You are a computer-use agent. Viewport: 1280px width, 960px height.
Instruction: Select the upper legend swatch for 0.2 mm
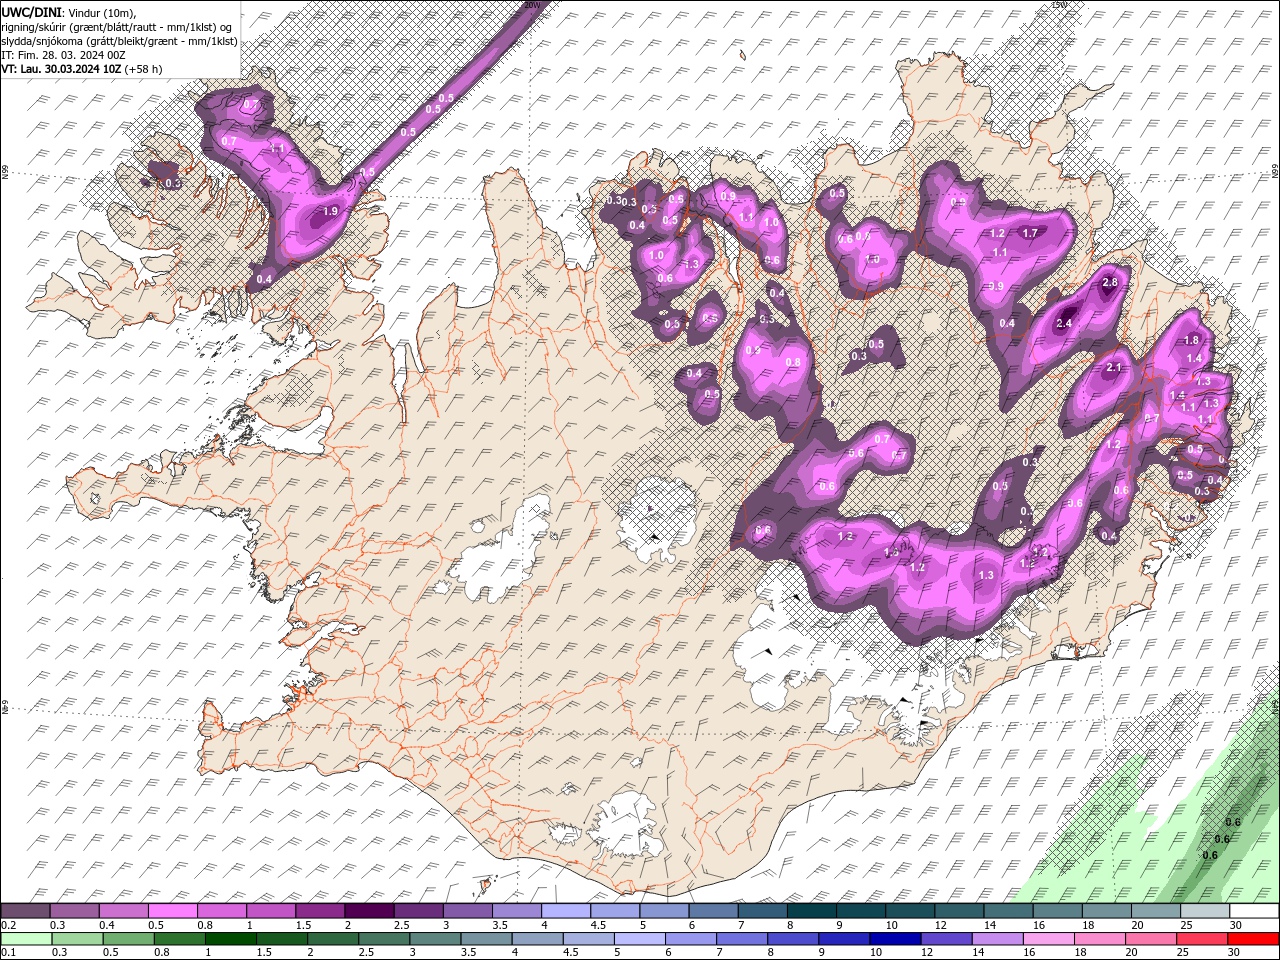(25, 911)
